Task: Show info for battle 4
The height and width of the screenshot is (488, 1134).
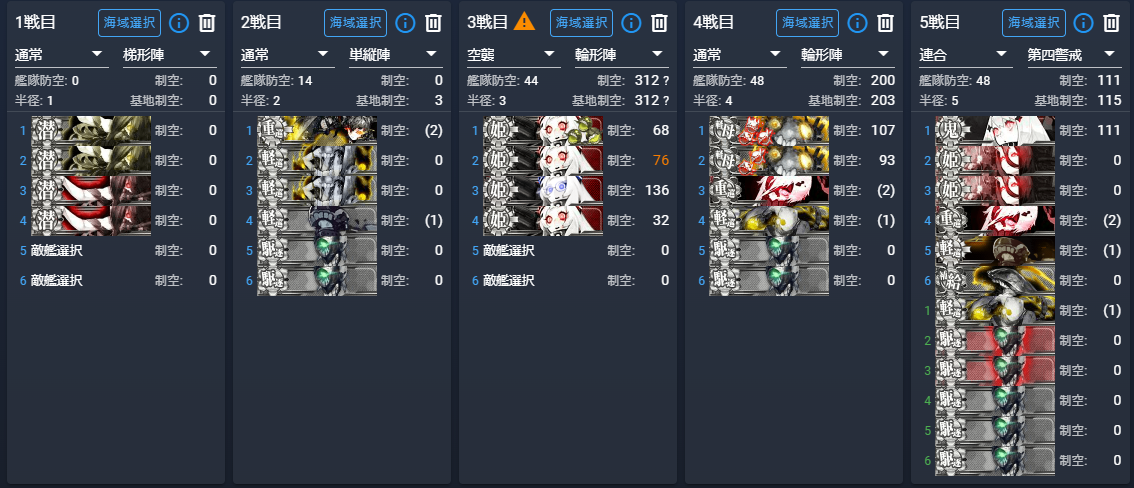Action: 857,23
